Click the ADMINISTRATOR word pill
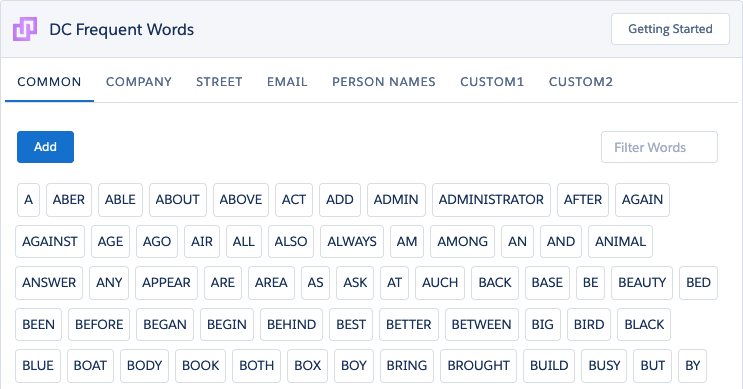The width and height of the screenshot is (743, 389). (491, 200)
